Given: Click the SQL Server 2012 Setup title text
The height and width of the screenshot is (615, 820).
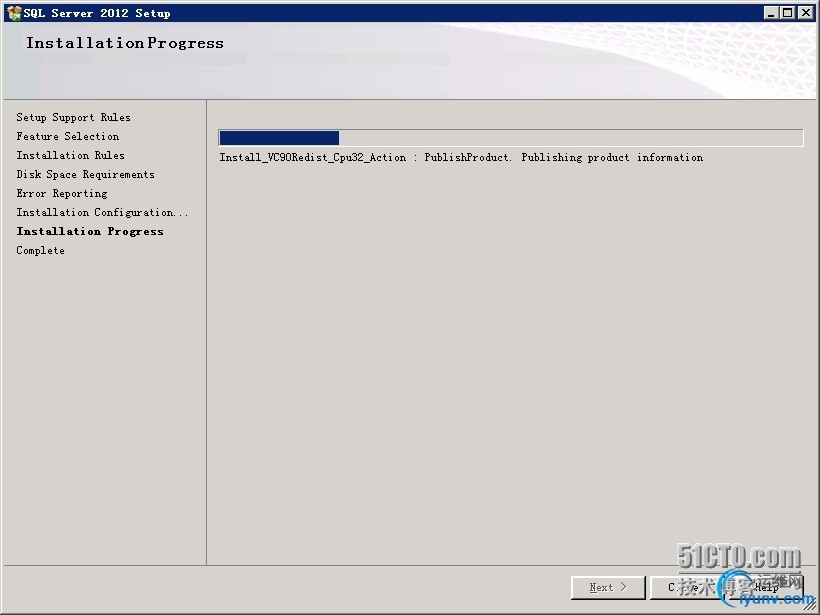Looking at the screenshot, I should [97, 14].
